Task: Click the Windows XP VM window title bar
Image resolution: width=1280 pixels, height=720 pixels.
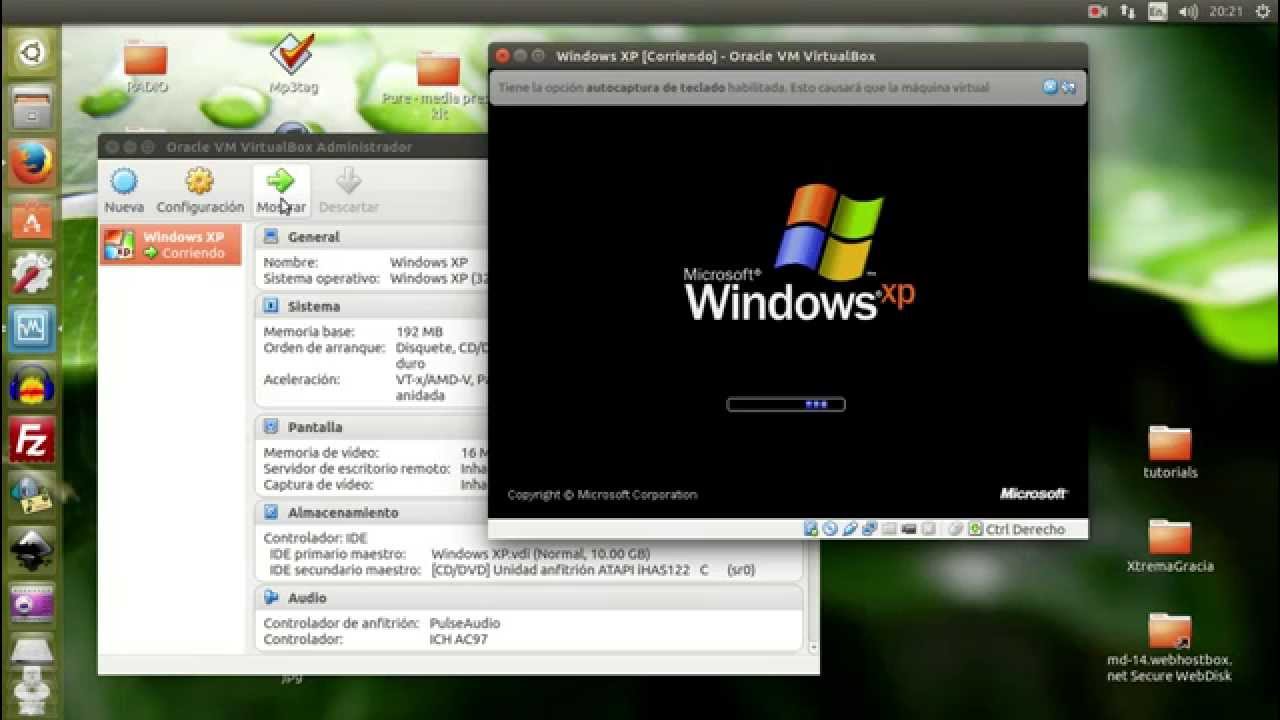Action: pos(788,56)
